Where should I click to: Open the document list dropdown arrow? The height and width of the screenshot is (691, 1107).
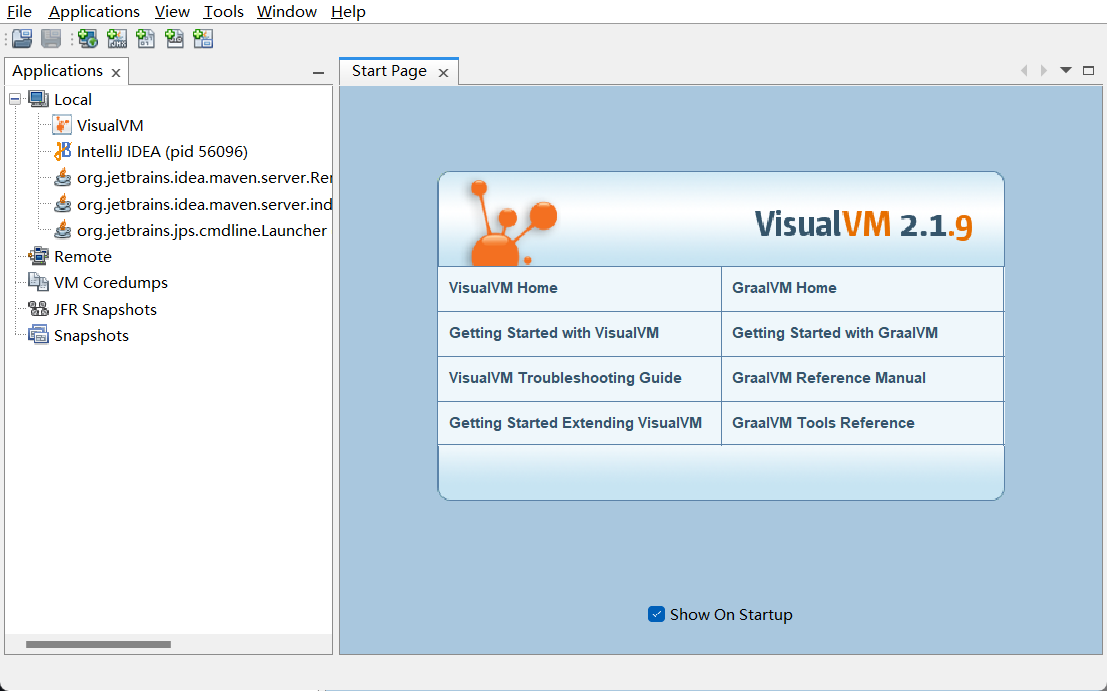coord(1066,70)
